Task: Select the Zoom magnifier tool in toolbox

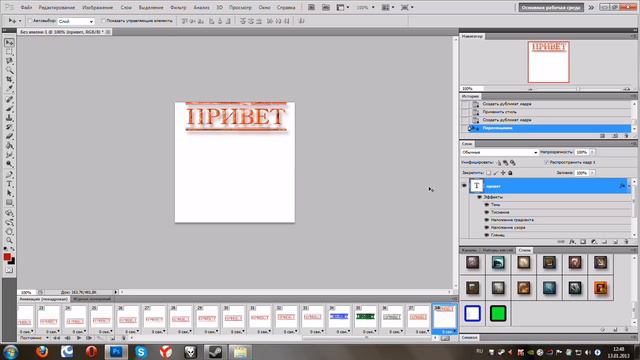Action: coord(9,240)
